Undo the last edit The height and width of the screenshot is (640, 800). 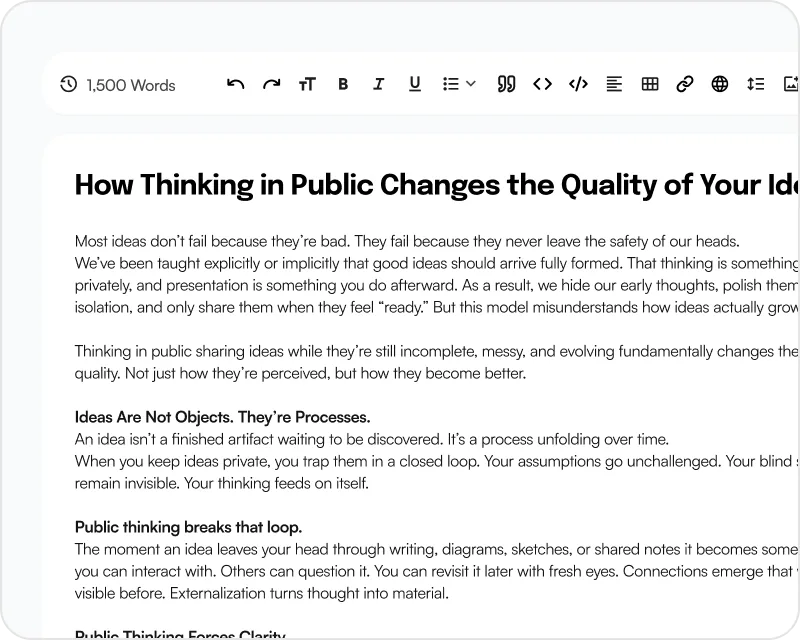click(235, 84)
